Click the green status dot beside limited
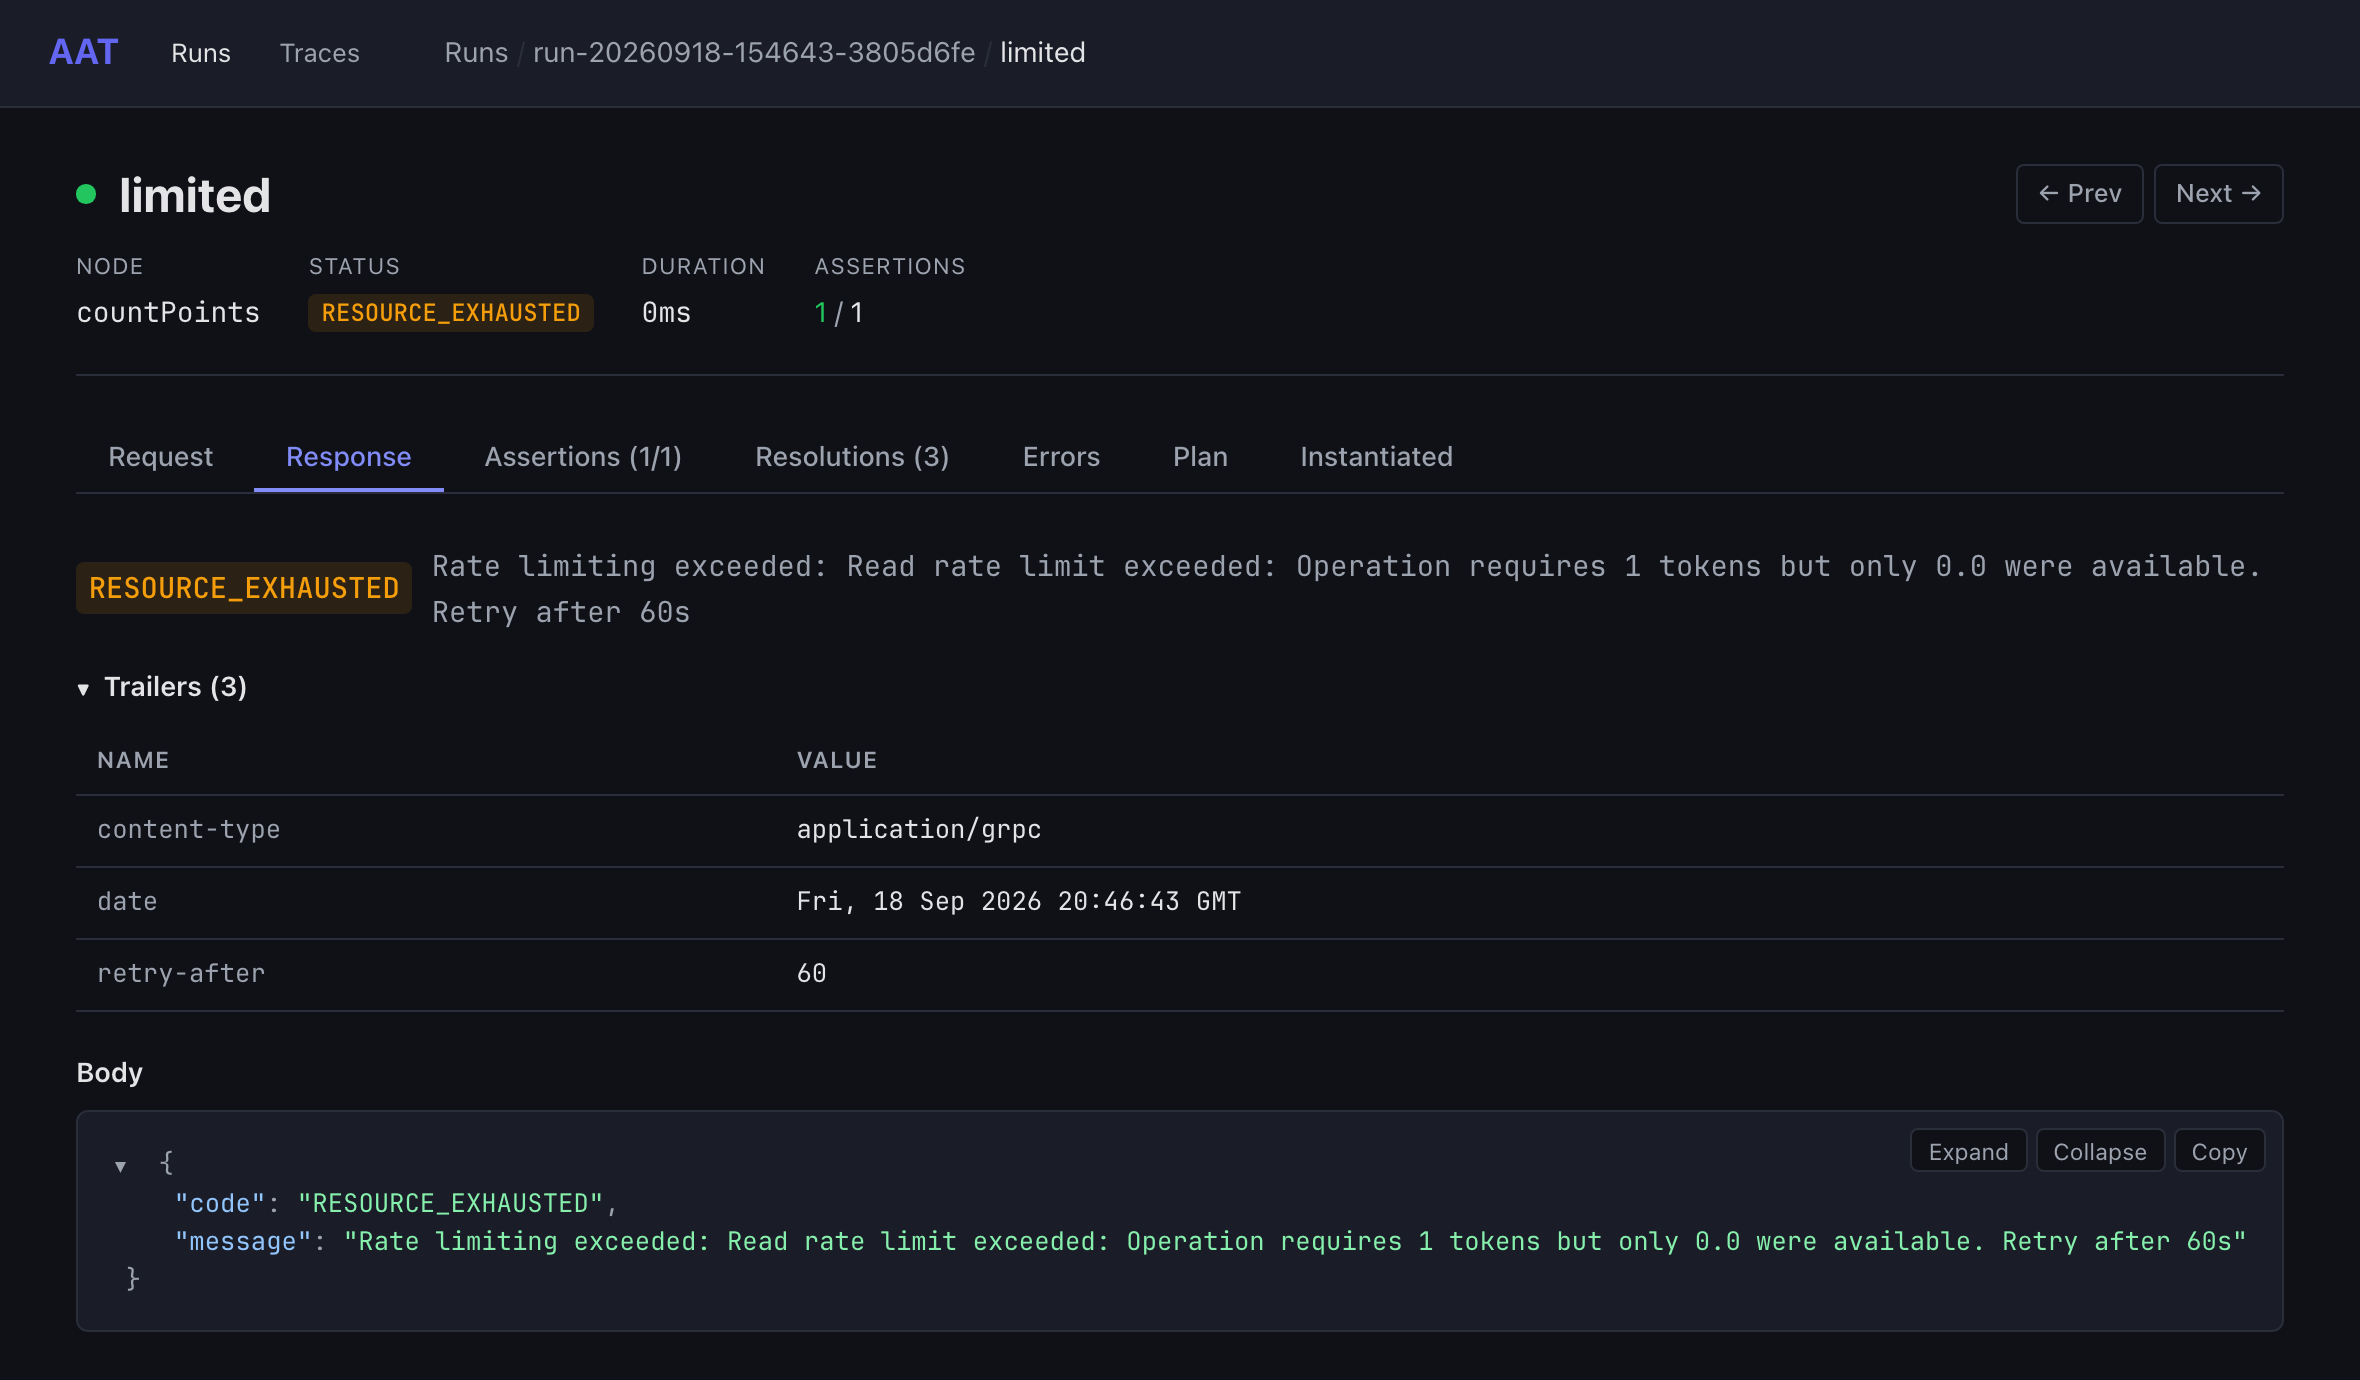This screenshot has height=1380, width=2360. 86,194
